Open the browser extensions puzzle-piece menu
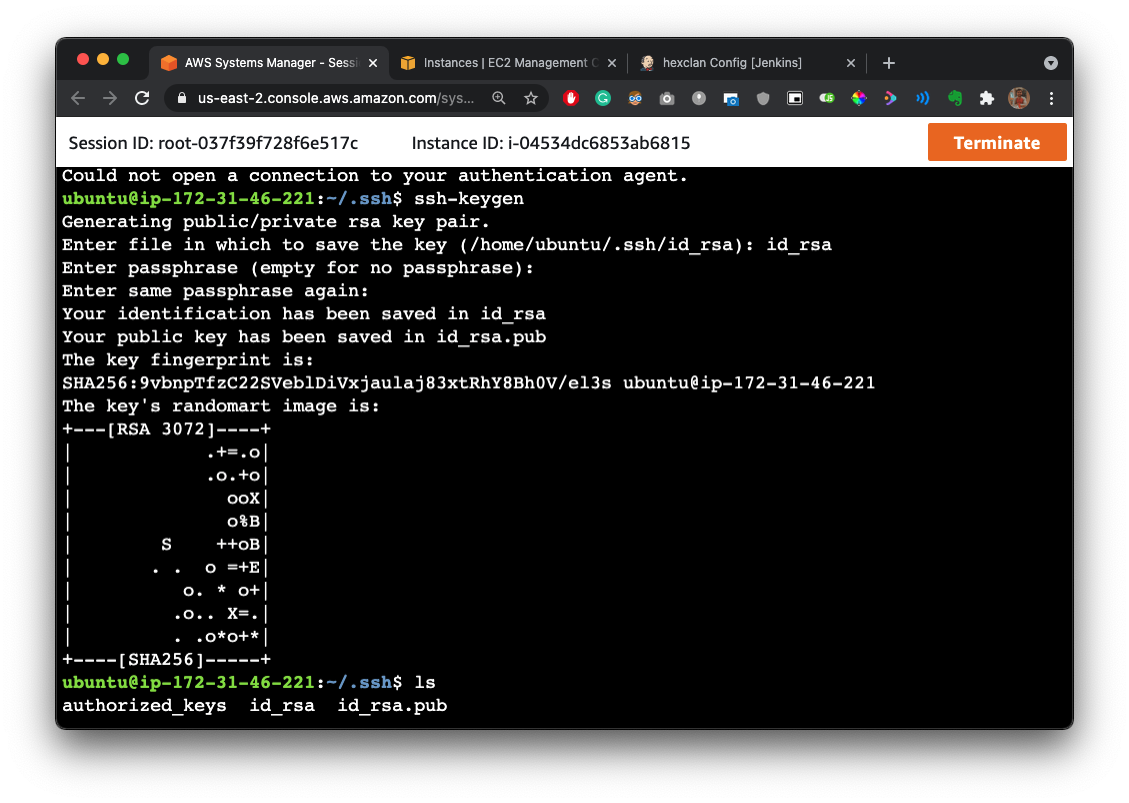This screenshot has height=803, width=1129. (x=986, y=98)
